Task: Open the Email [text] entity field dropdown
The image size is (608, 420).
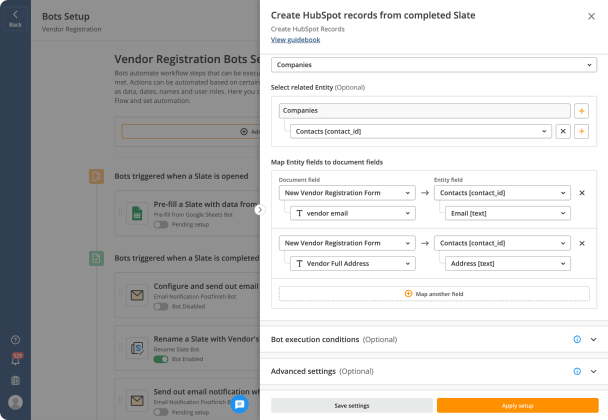Action: coord(508,213)
